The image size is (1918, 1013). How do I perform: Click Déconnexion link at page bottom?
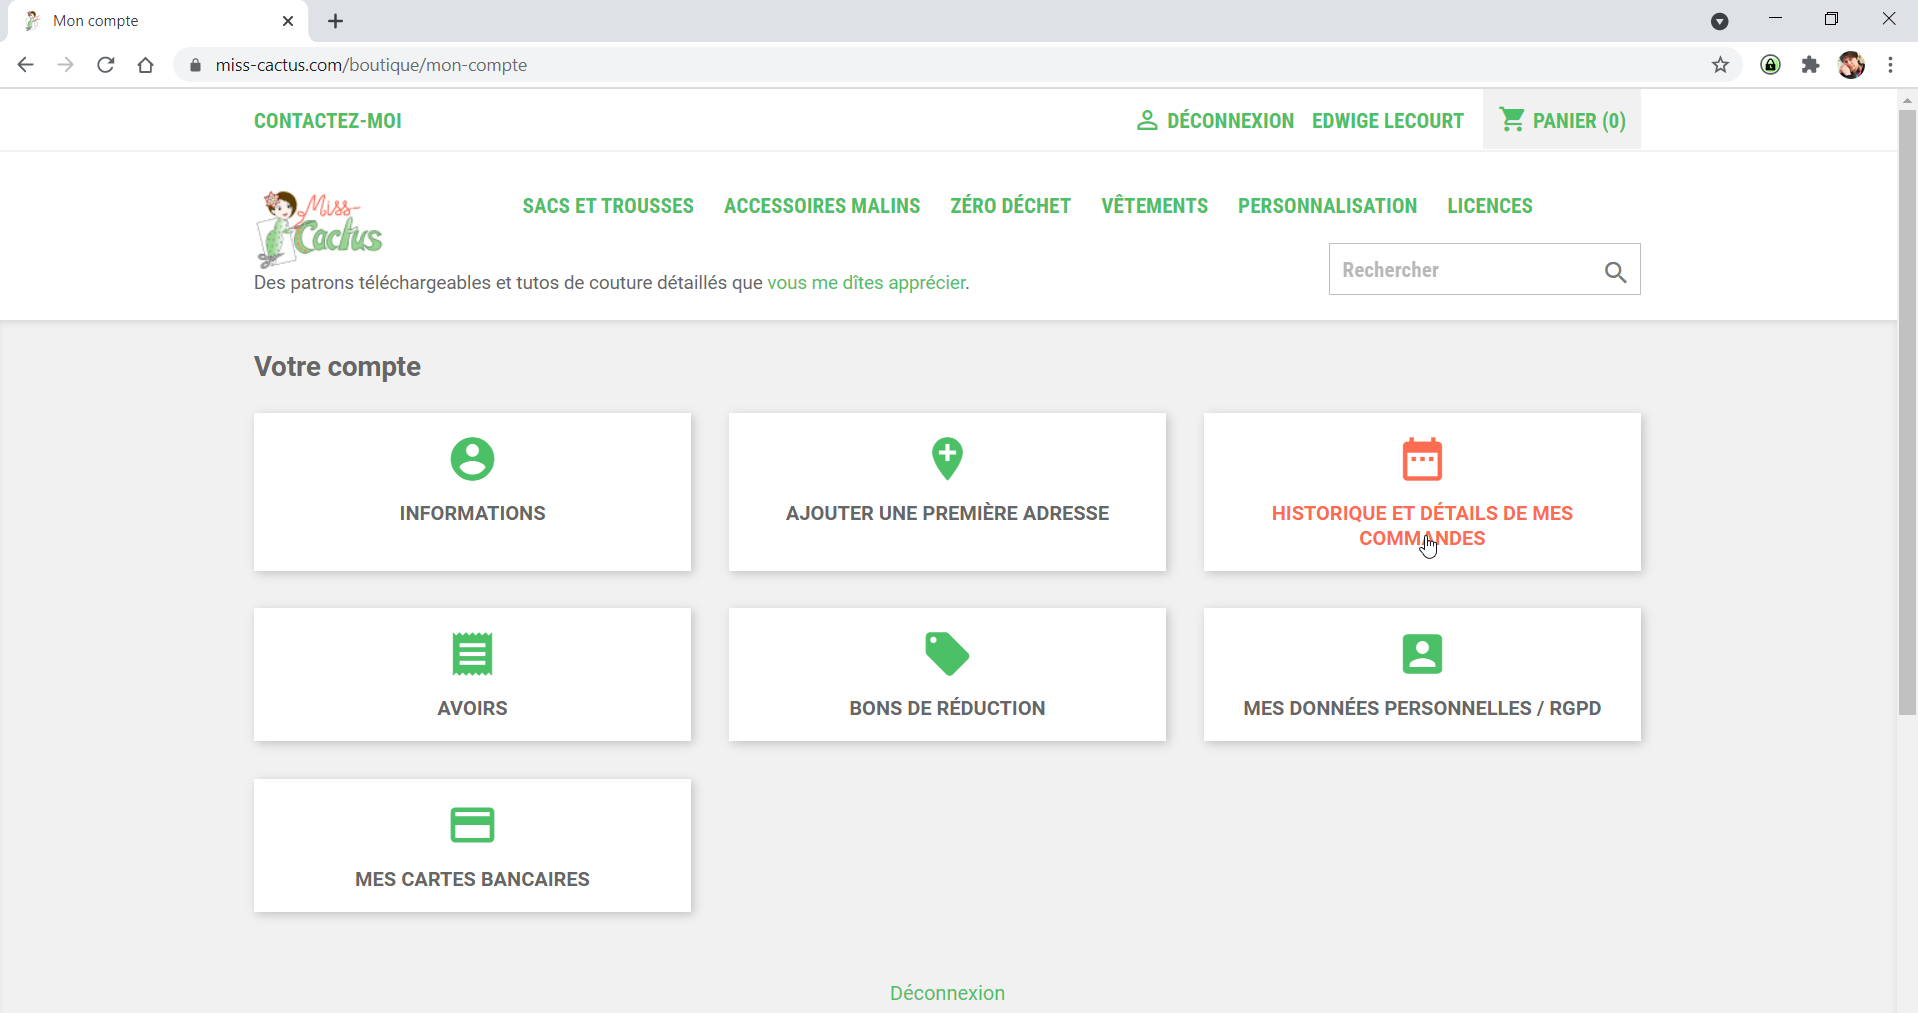tap(947, 993)
